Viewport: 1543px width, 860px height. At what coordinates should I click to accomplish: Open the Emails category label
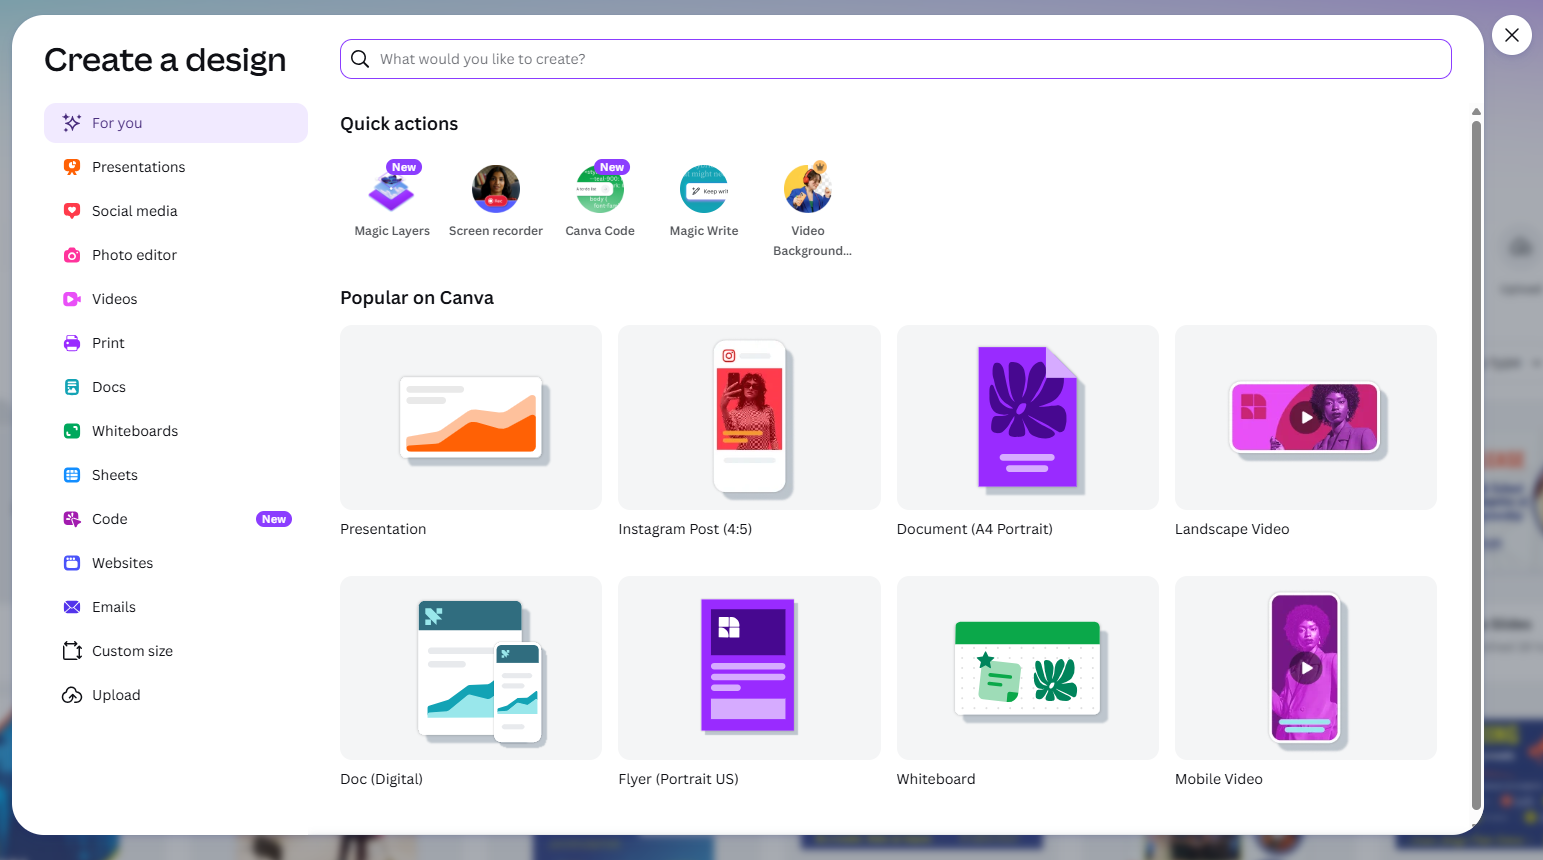click(x=114, y=607)
